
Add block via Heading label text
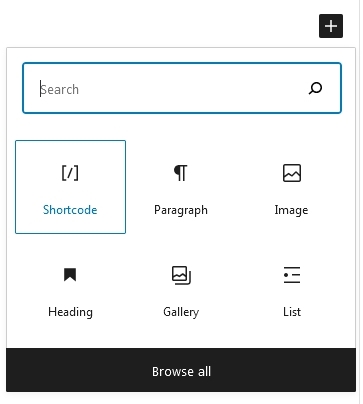tap(70, 312)
